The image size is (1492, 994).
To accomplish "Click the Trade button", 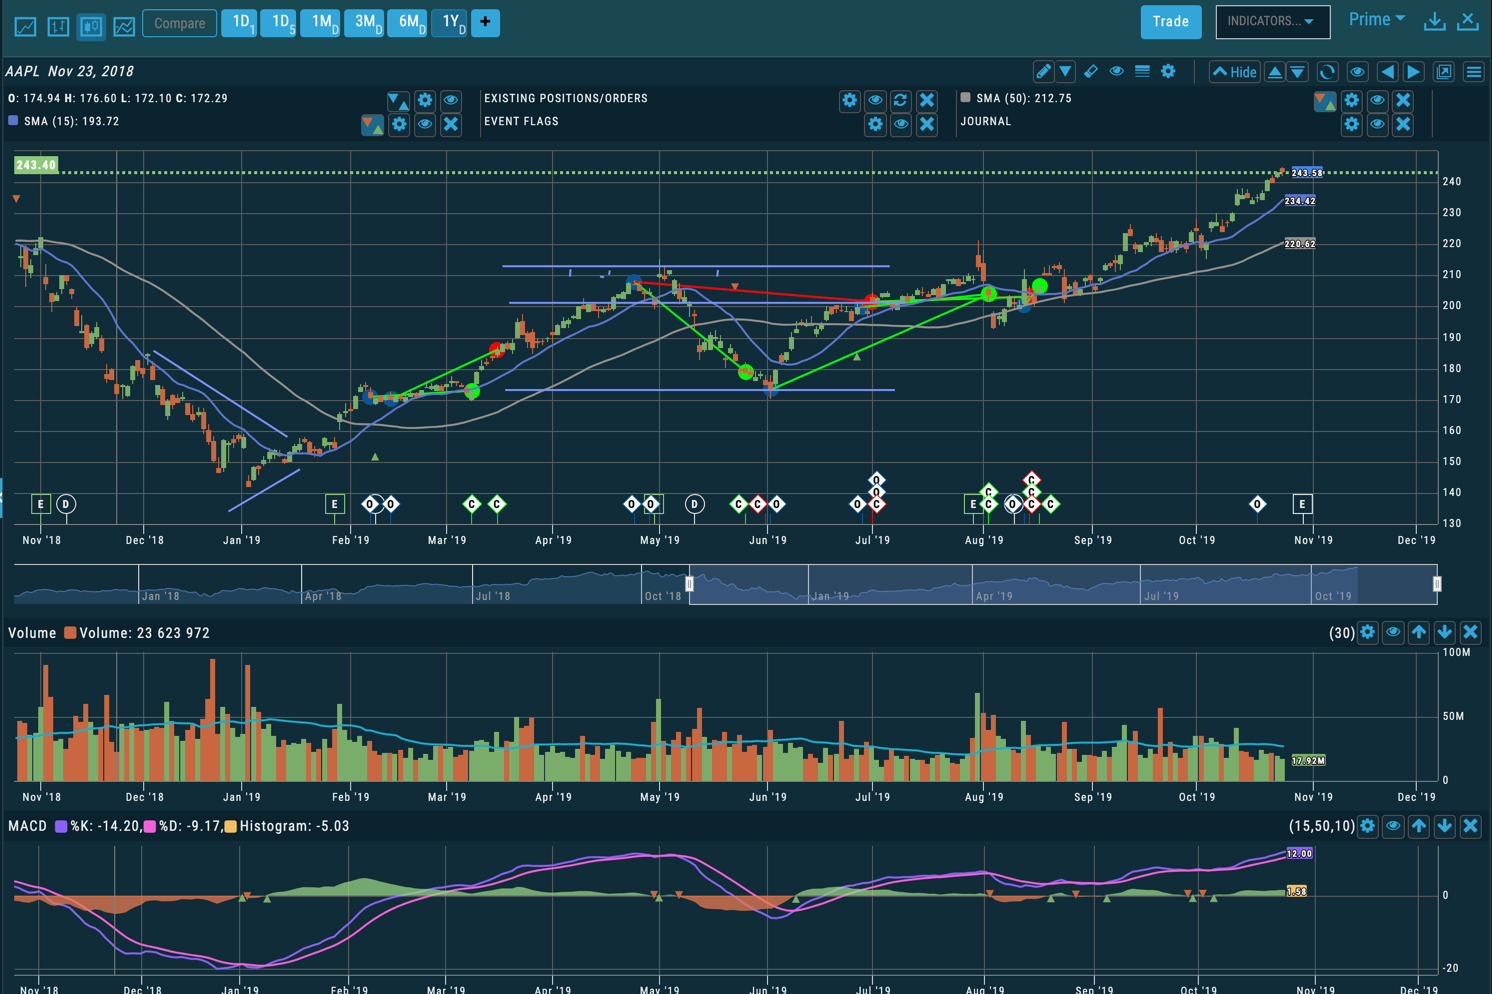I will point(1170,22).
